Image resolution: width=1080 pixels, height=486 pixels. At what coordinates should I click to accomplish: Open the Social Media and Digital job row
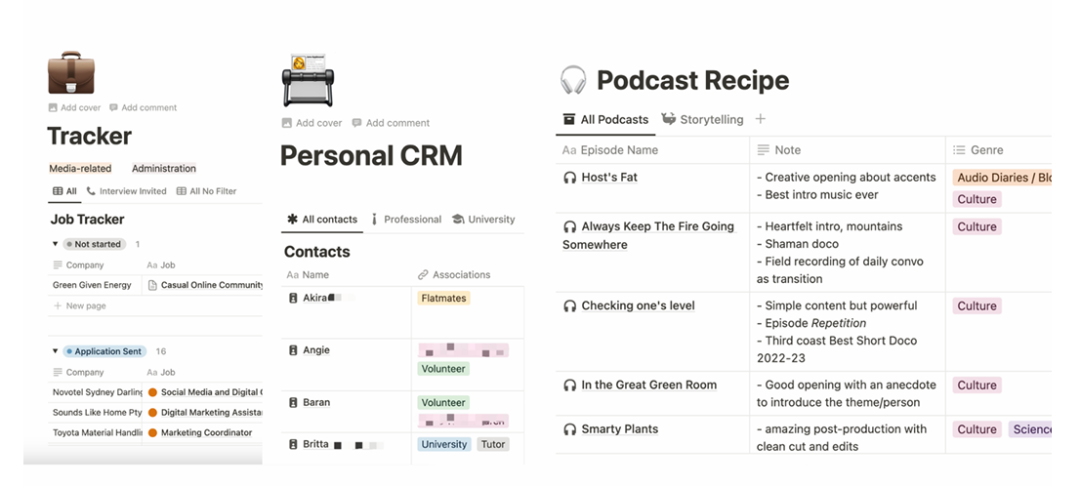[211, 392]
